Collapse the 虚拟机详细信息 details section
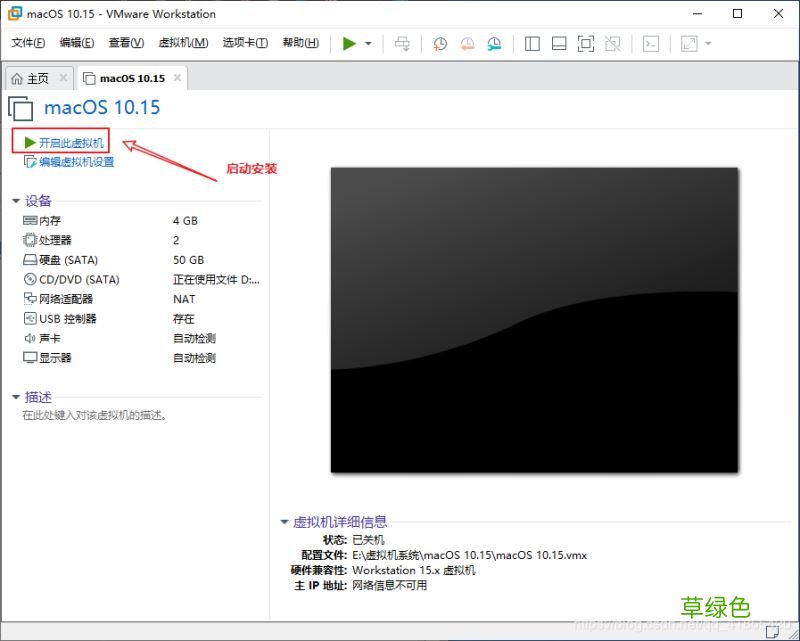800x641 pixels. [x=284, y=520]
